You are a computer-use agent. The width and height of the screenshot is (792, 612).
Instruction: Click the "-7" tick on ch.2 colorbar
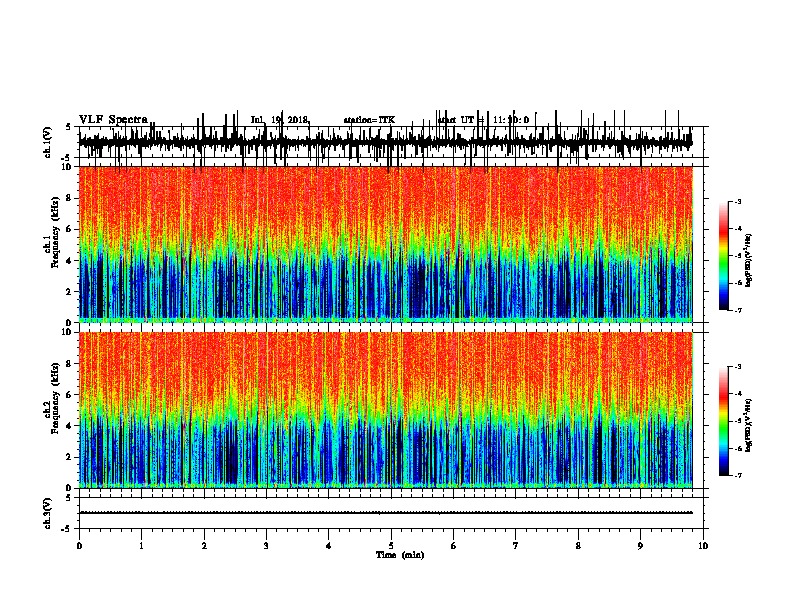[x=738, y=476]
